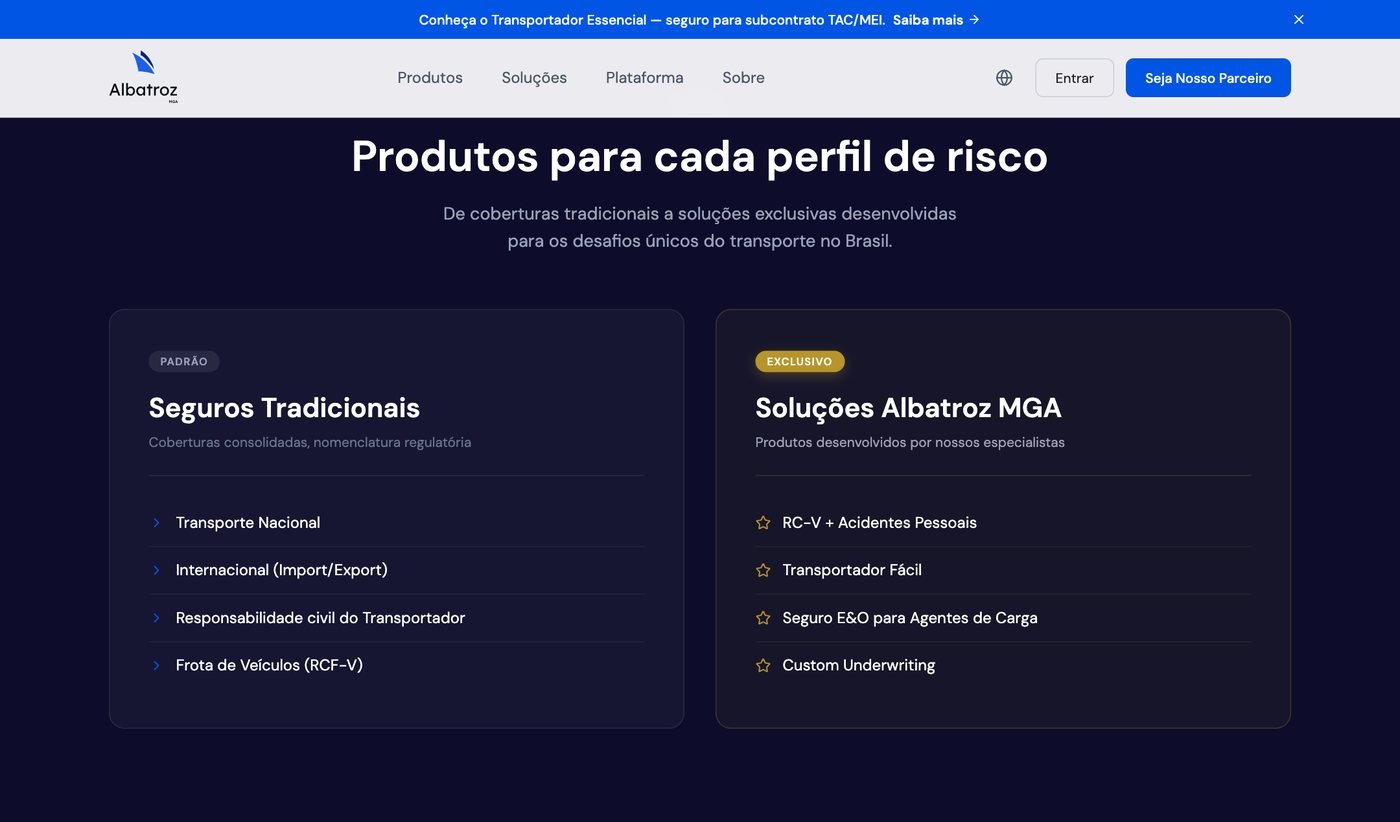Click the star icon beside Custom Underwriting
This screenshot has height=822, width=1400.
[763, 665]
